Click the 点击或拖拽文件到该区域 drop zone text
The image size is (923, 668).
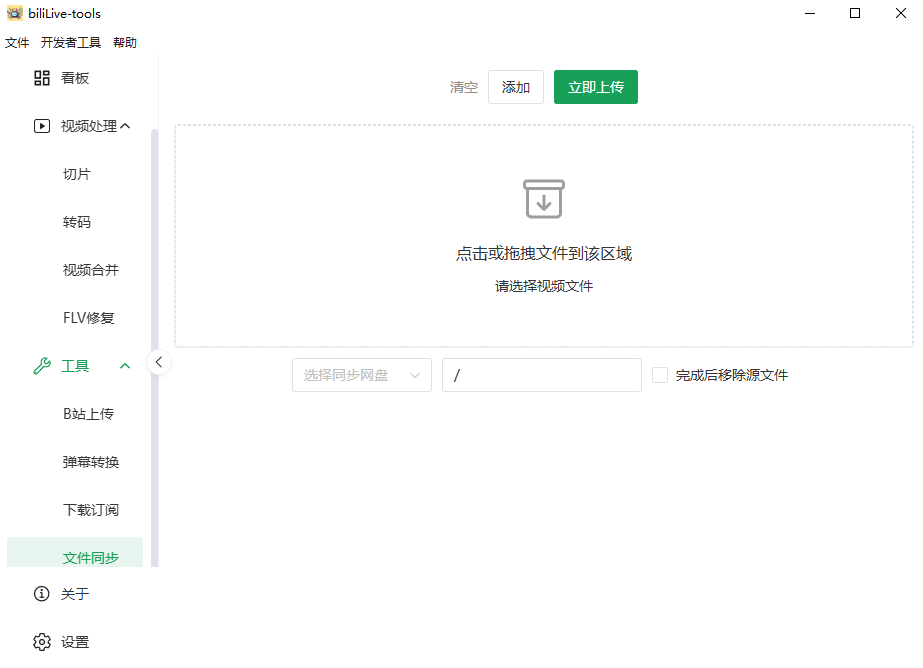[x=544, y=254]
